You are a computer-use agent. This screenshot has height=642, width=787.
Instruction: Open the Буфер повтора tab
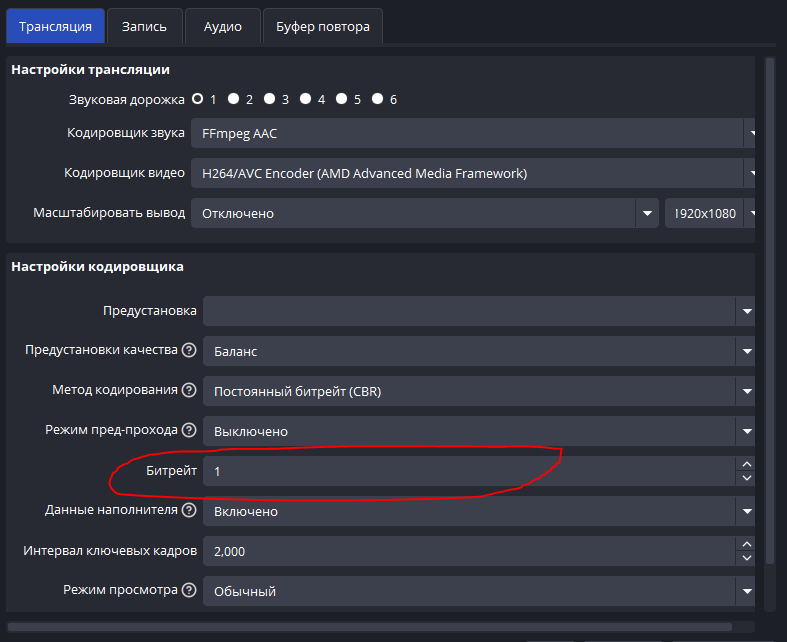[x=323, y=26]
